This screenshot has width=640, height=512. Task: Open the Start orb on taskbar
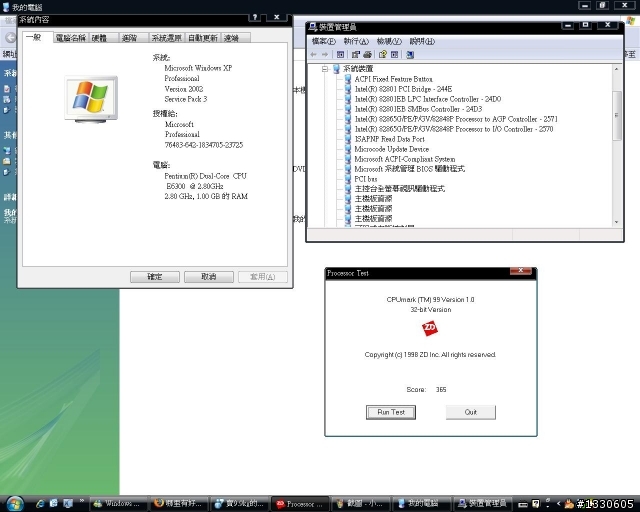[x=15, y=504]
